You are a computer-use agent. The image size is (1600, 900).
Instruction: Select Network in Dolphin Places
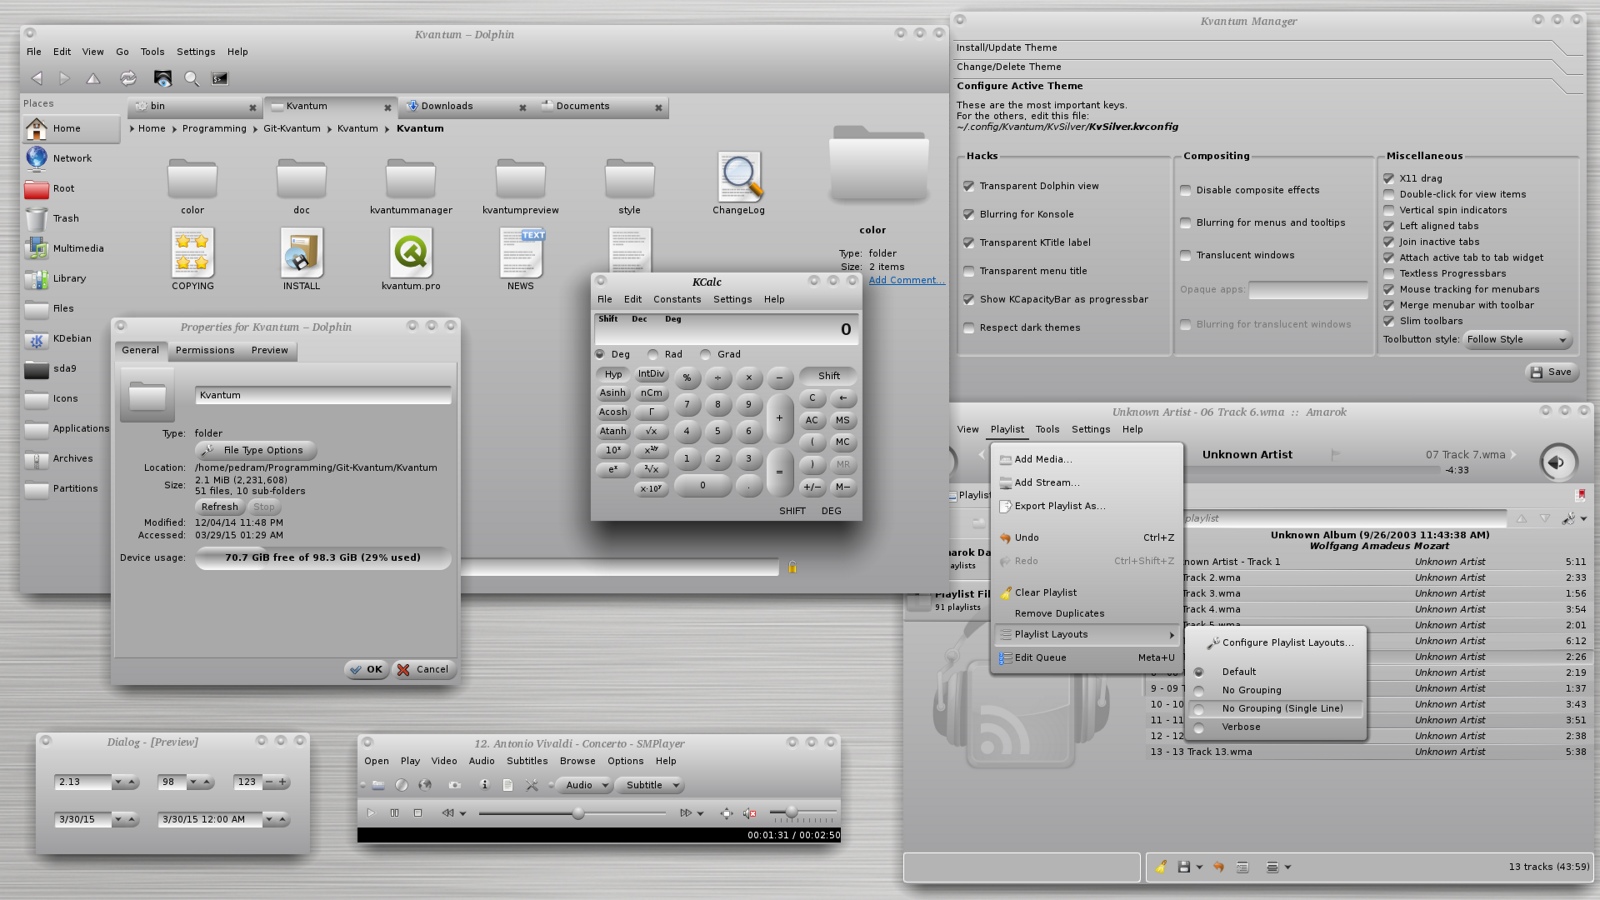click(71, 158)
